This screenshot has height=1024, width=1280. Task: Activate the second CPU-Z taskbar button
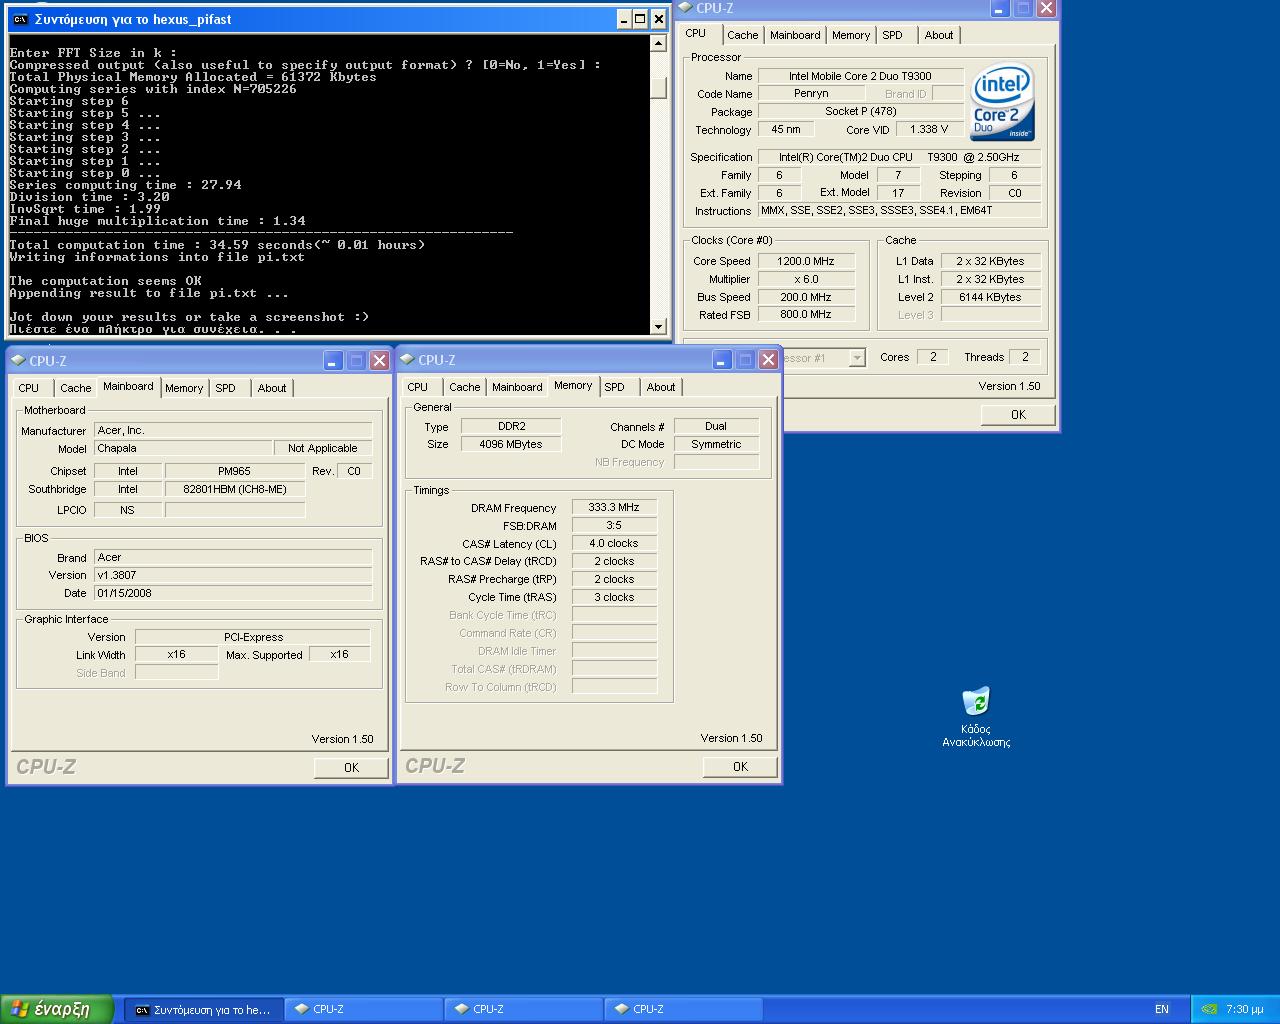coord(524,1009)
